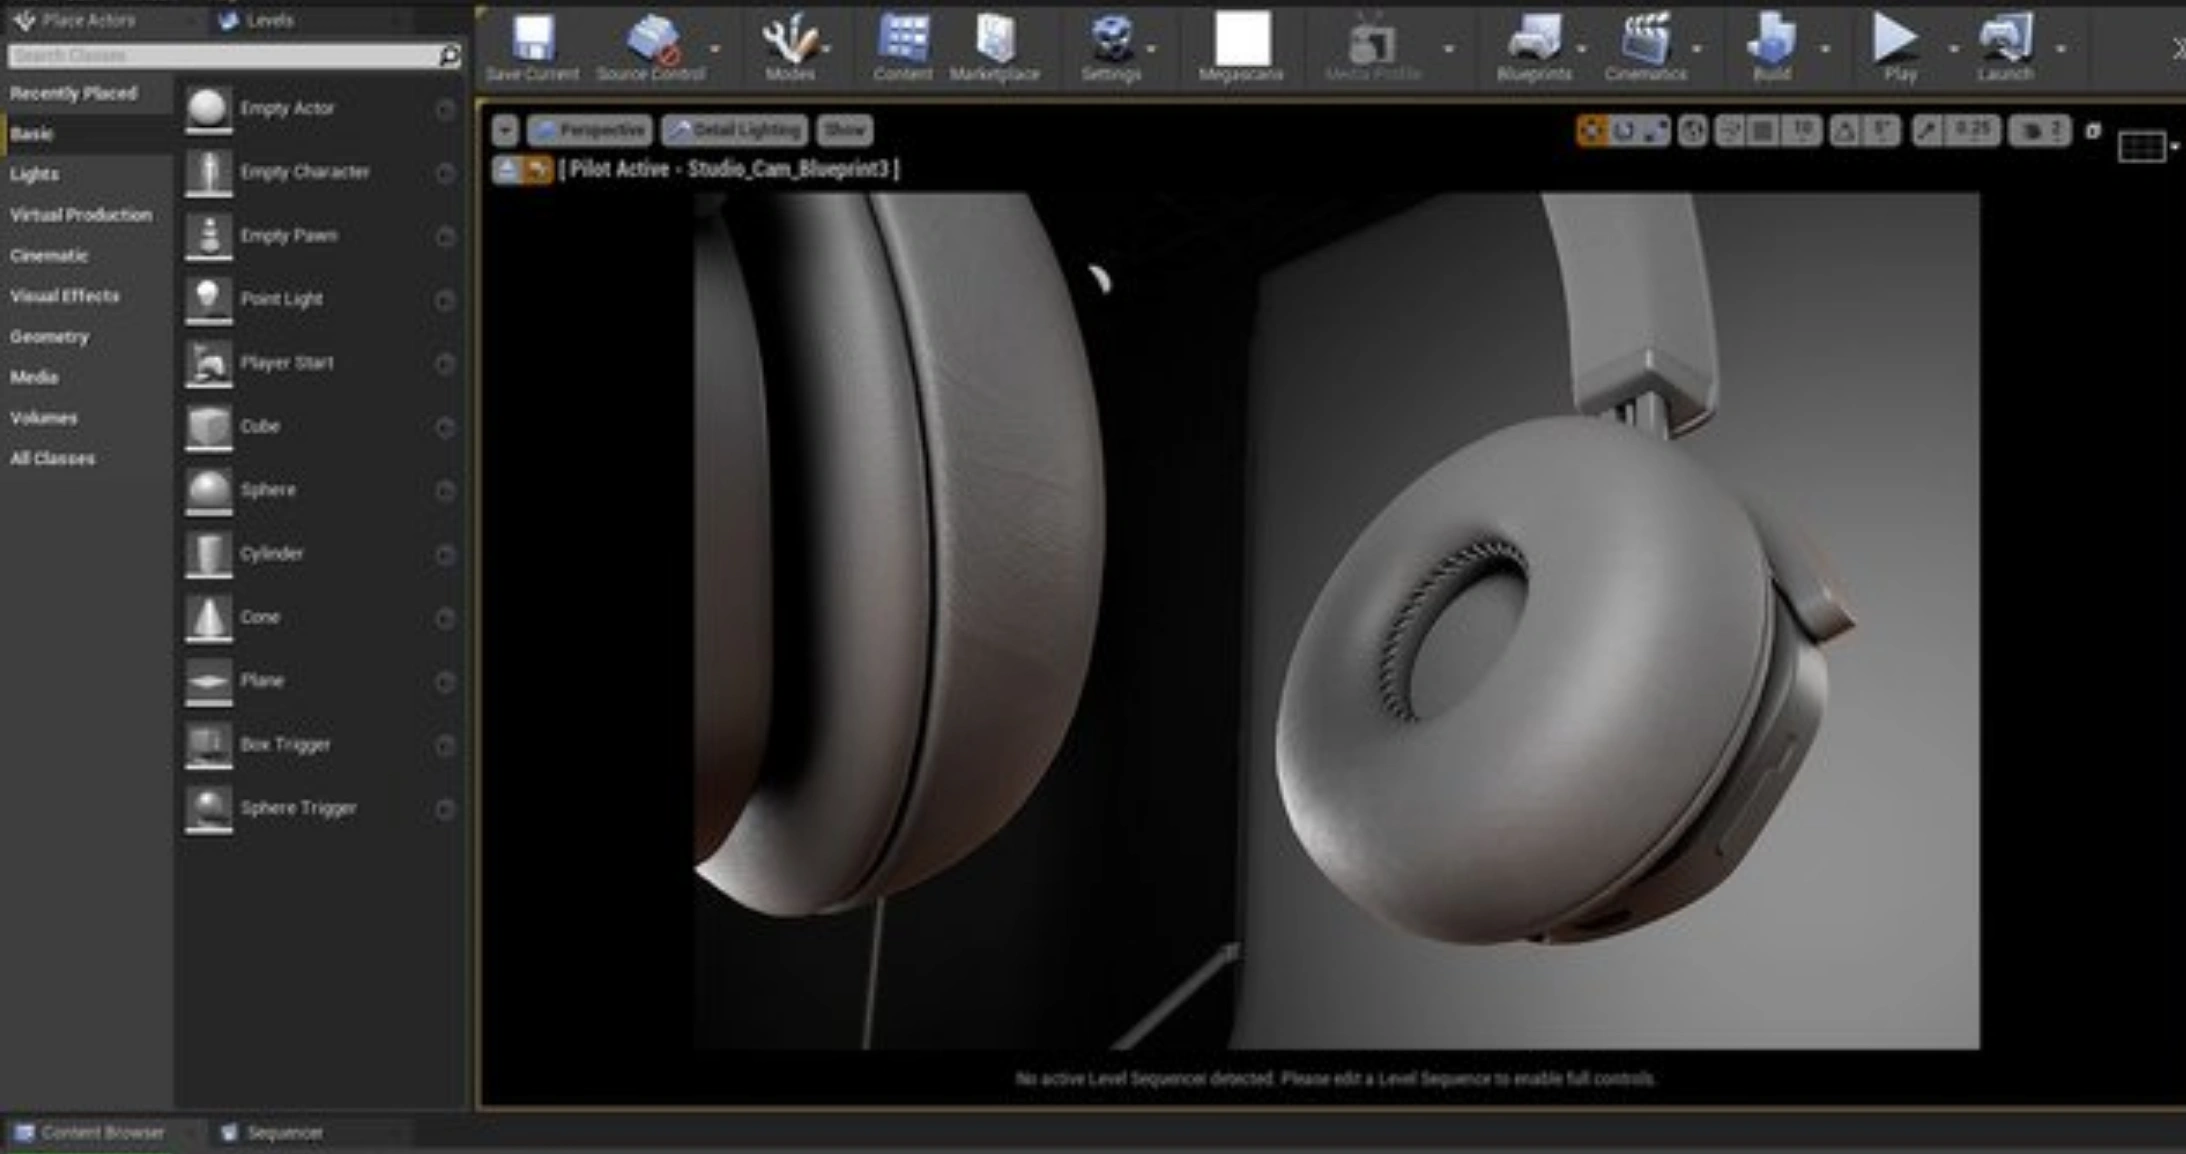
Task: Select the Box Trigger actor entry
Action: [x=320, y=745]
